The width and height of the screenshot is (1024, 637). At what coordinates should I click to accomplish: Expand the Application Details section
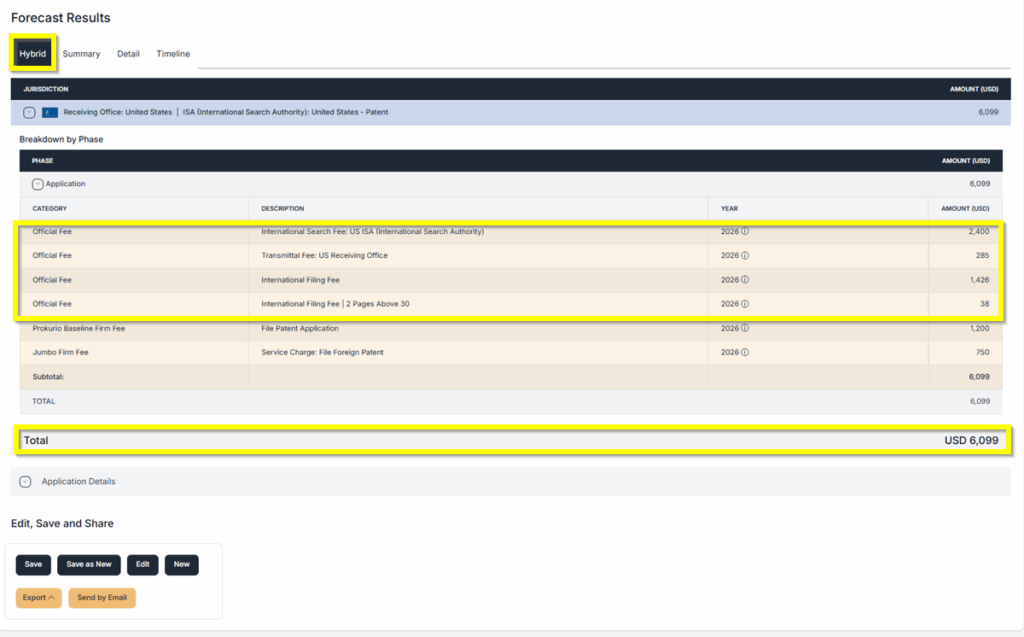click(26, 481)
